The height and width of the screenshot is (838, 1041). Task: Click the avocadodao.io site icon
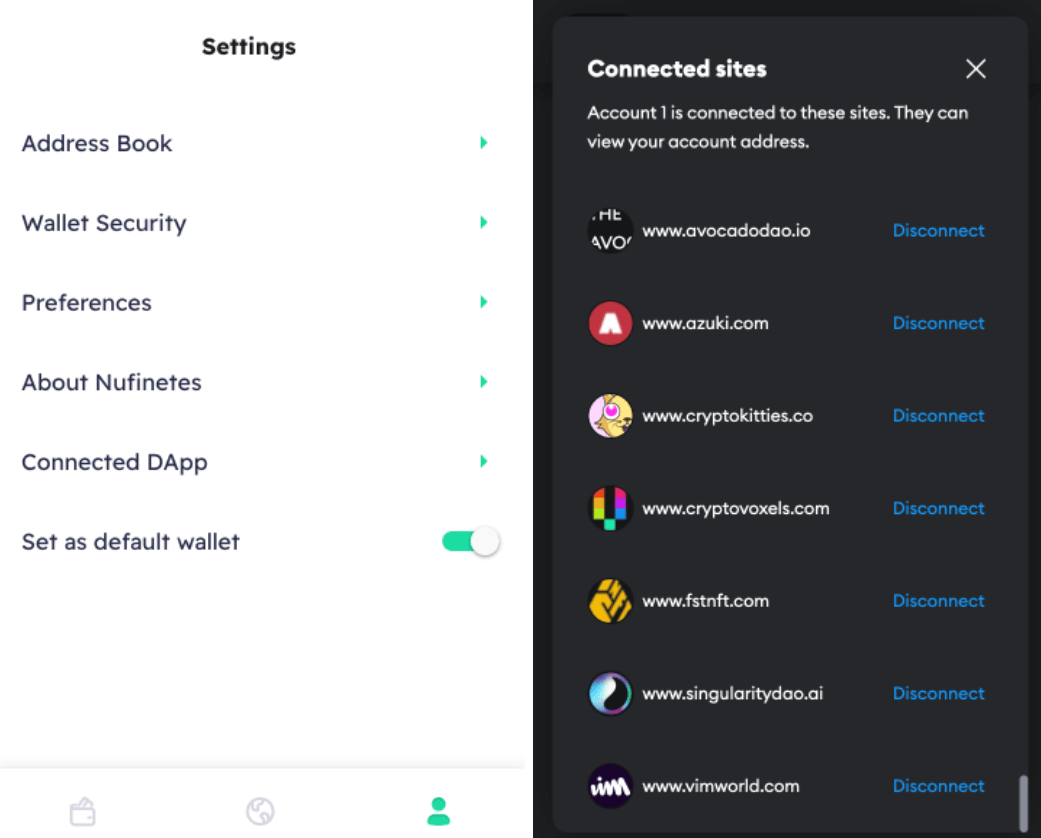point(610,230)
